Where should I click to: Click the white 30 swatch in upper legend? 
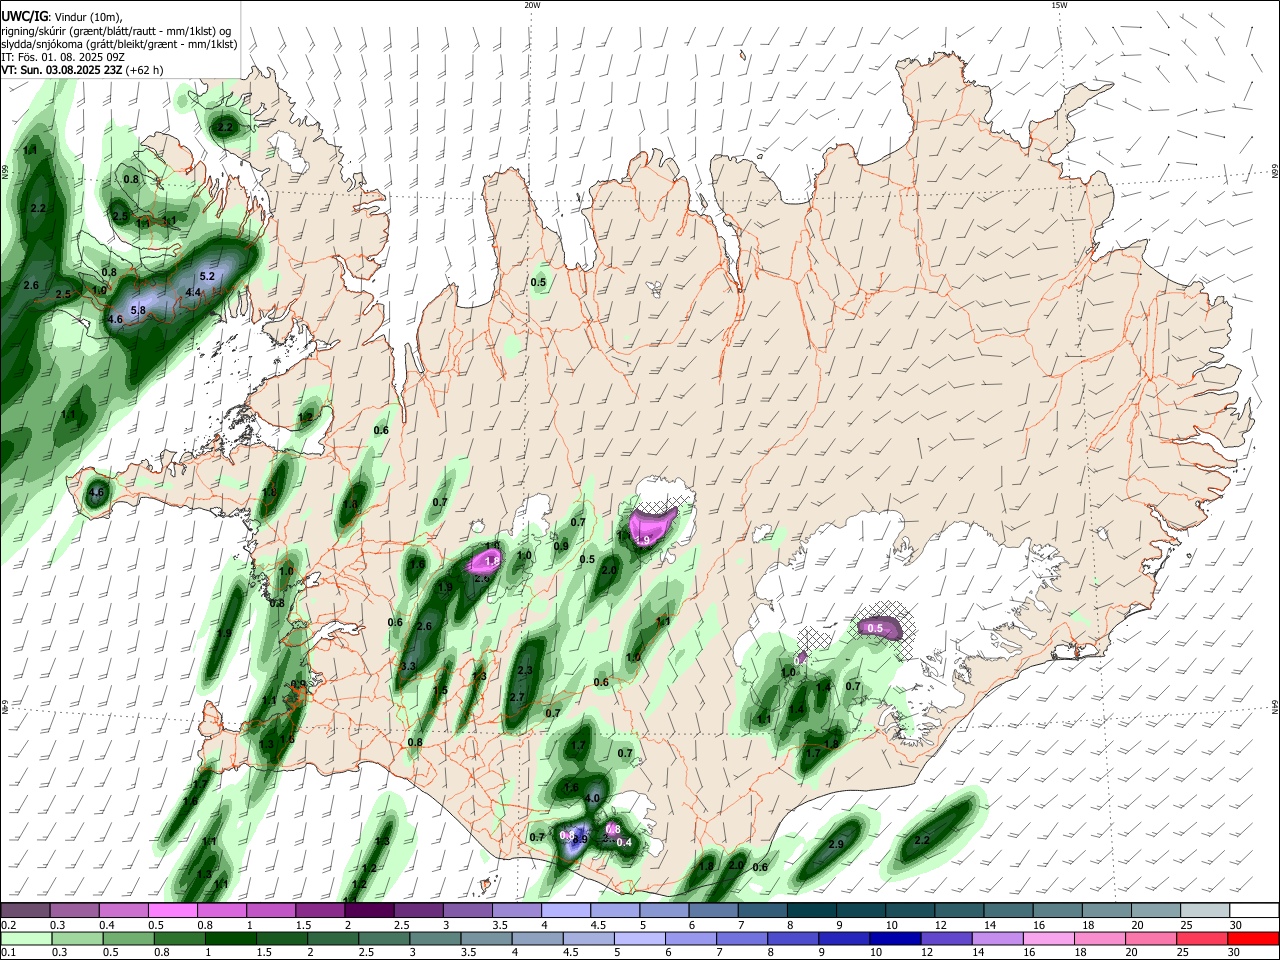1255,911
